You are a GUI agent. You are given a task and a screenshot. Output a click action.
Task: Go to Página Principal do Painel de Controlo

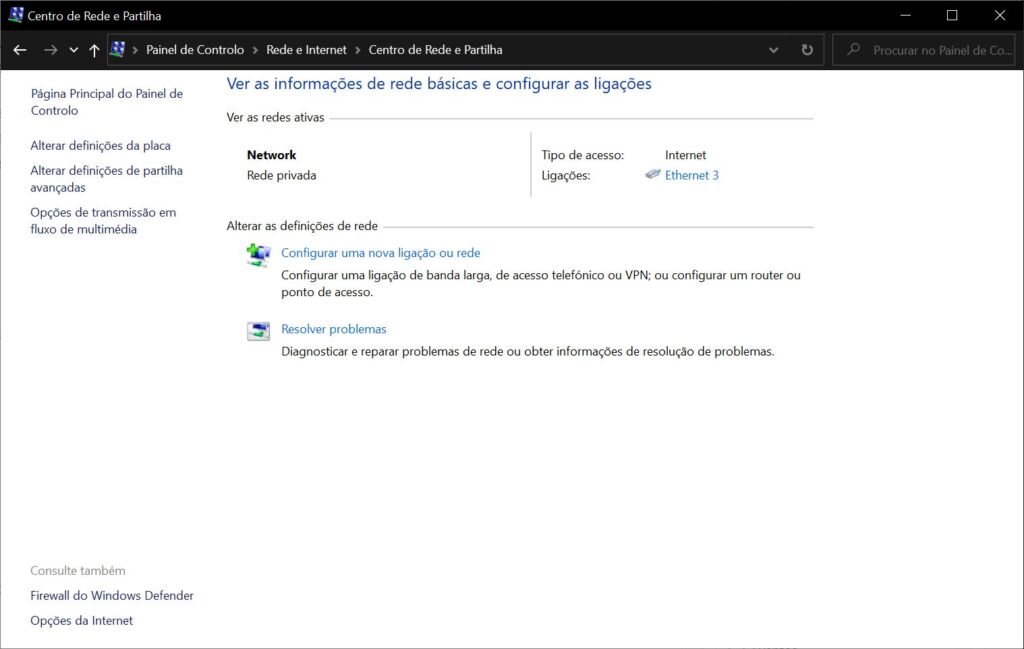(106, 102)
